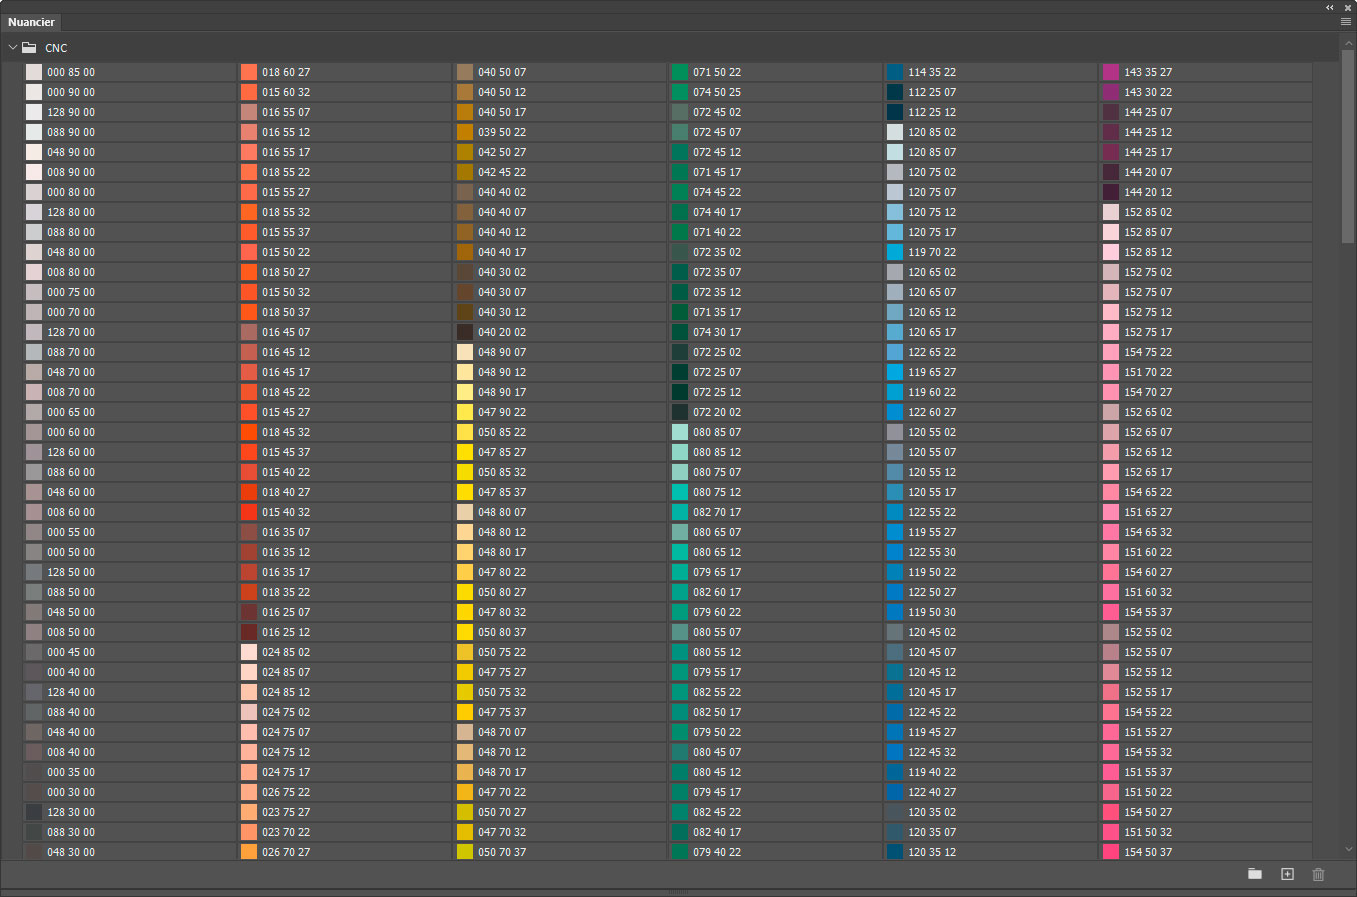
Task: Select the CNC group name label
Action: point(56,48)
